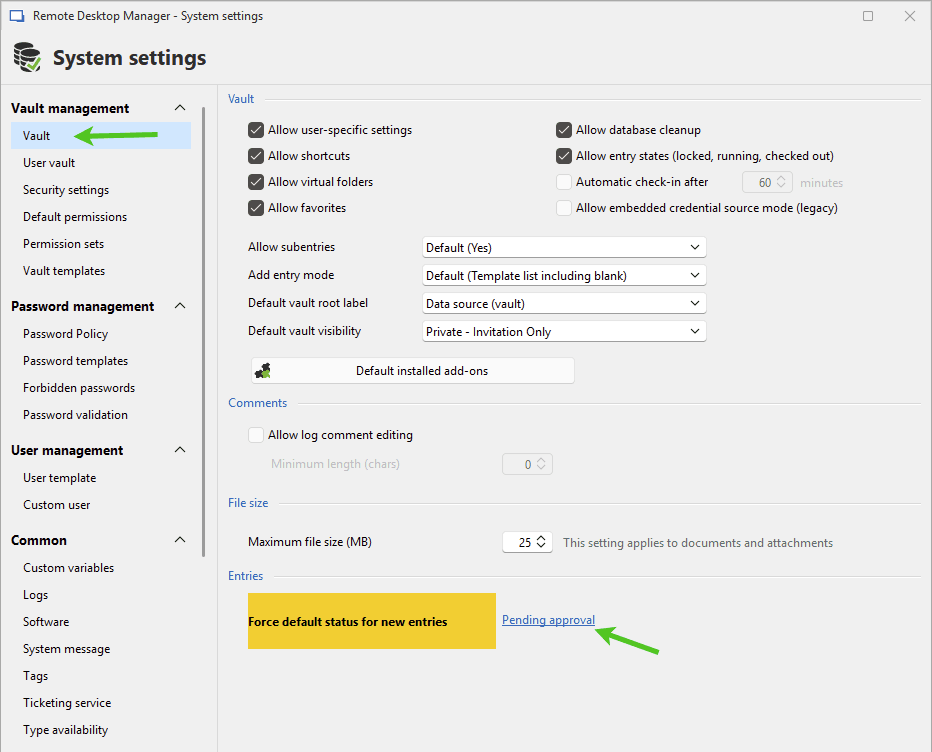Collapse the Vault management section
This screenshot has height=752, width=932.
coord(180,108)
